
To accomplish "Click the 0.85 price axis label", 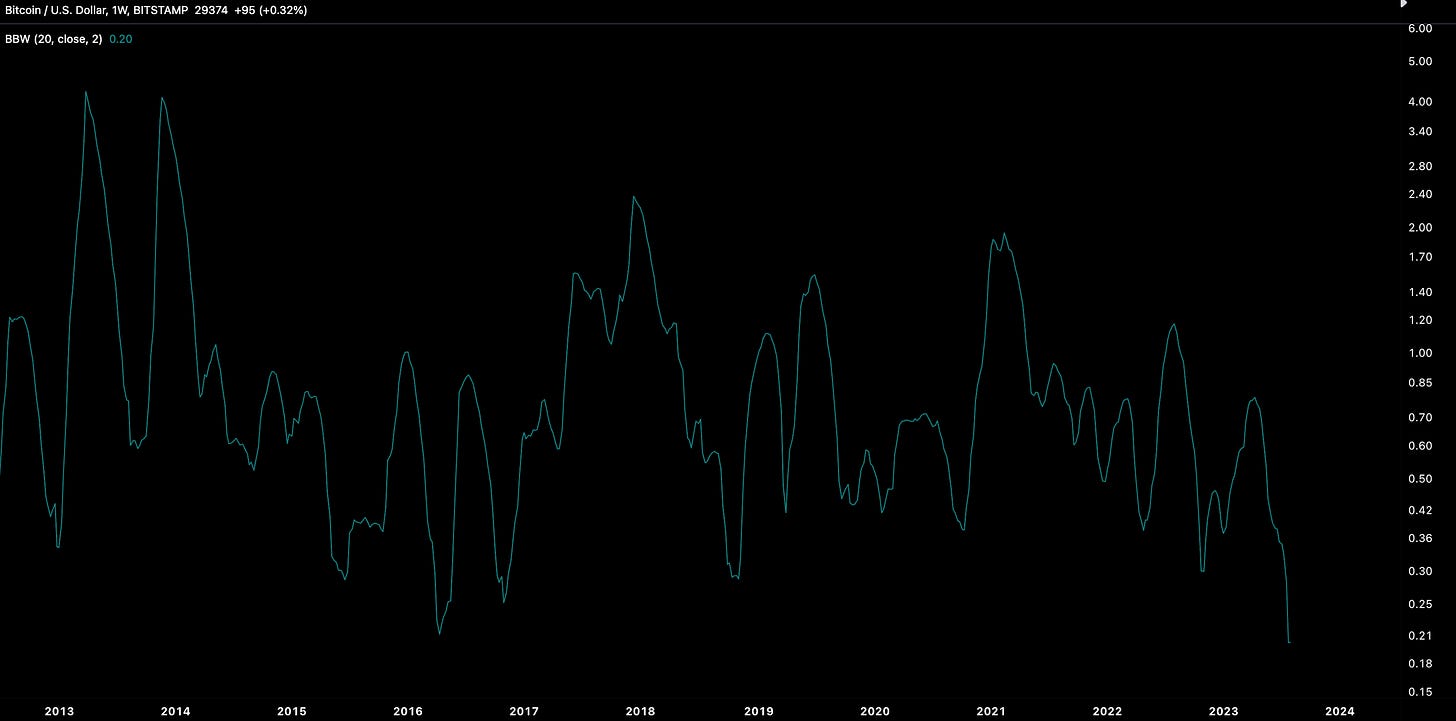I will pyautogui.click(x=1420, y=382).
